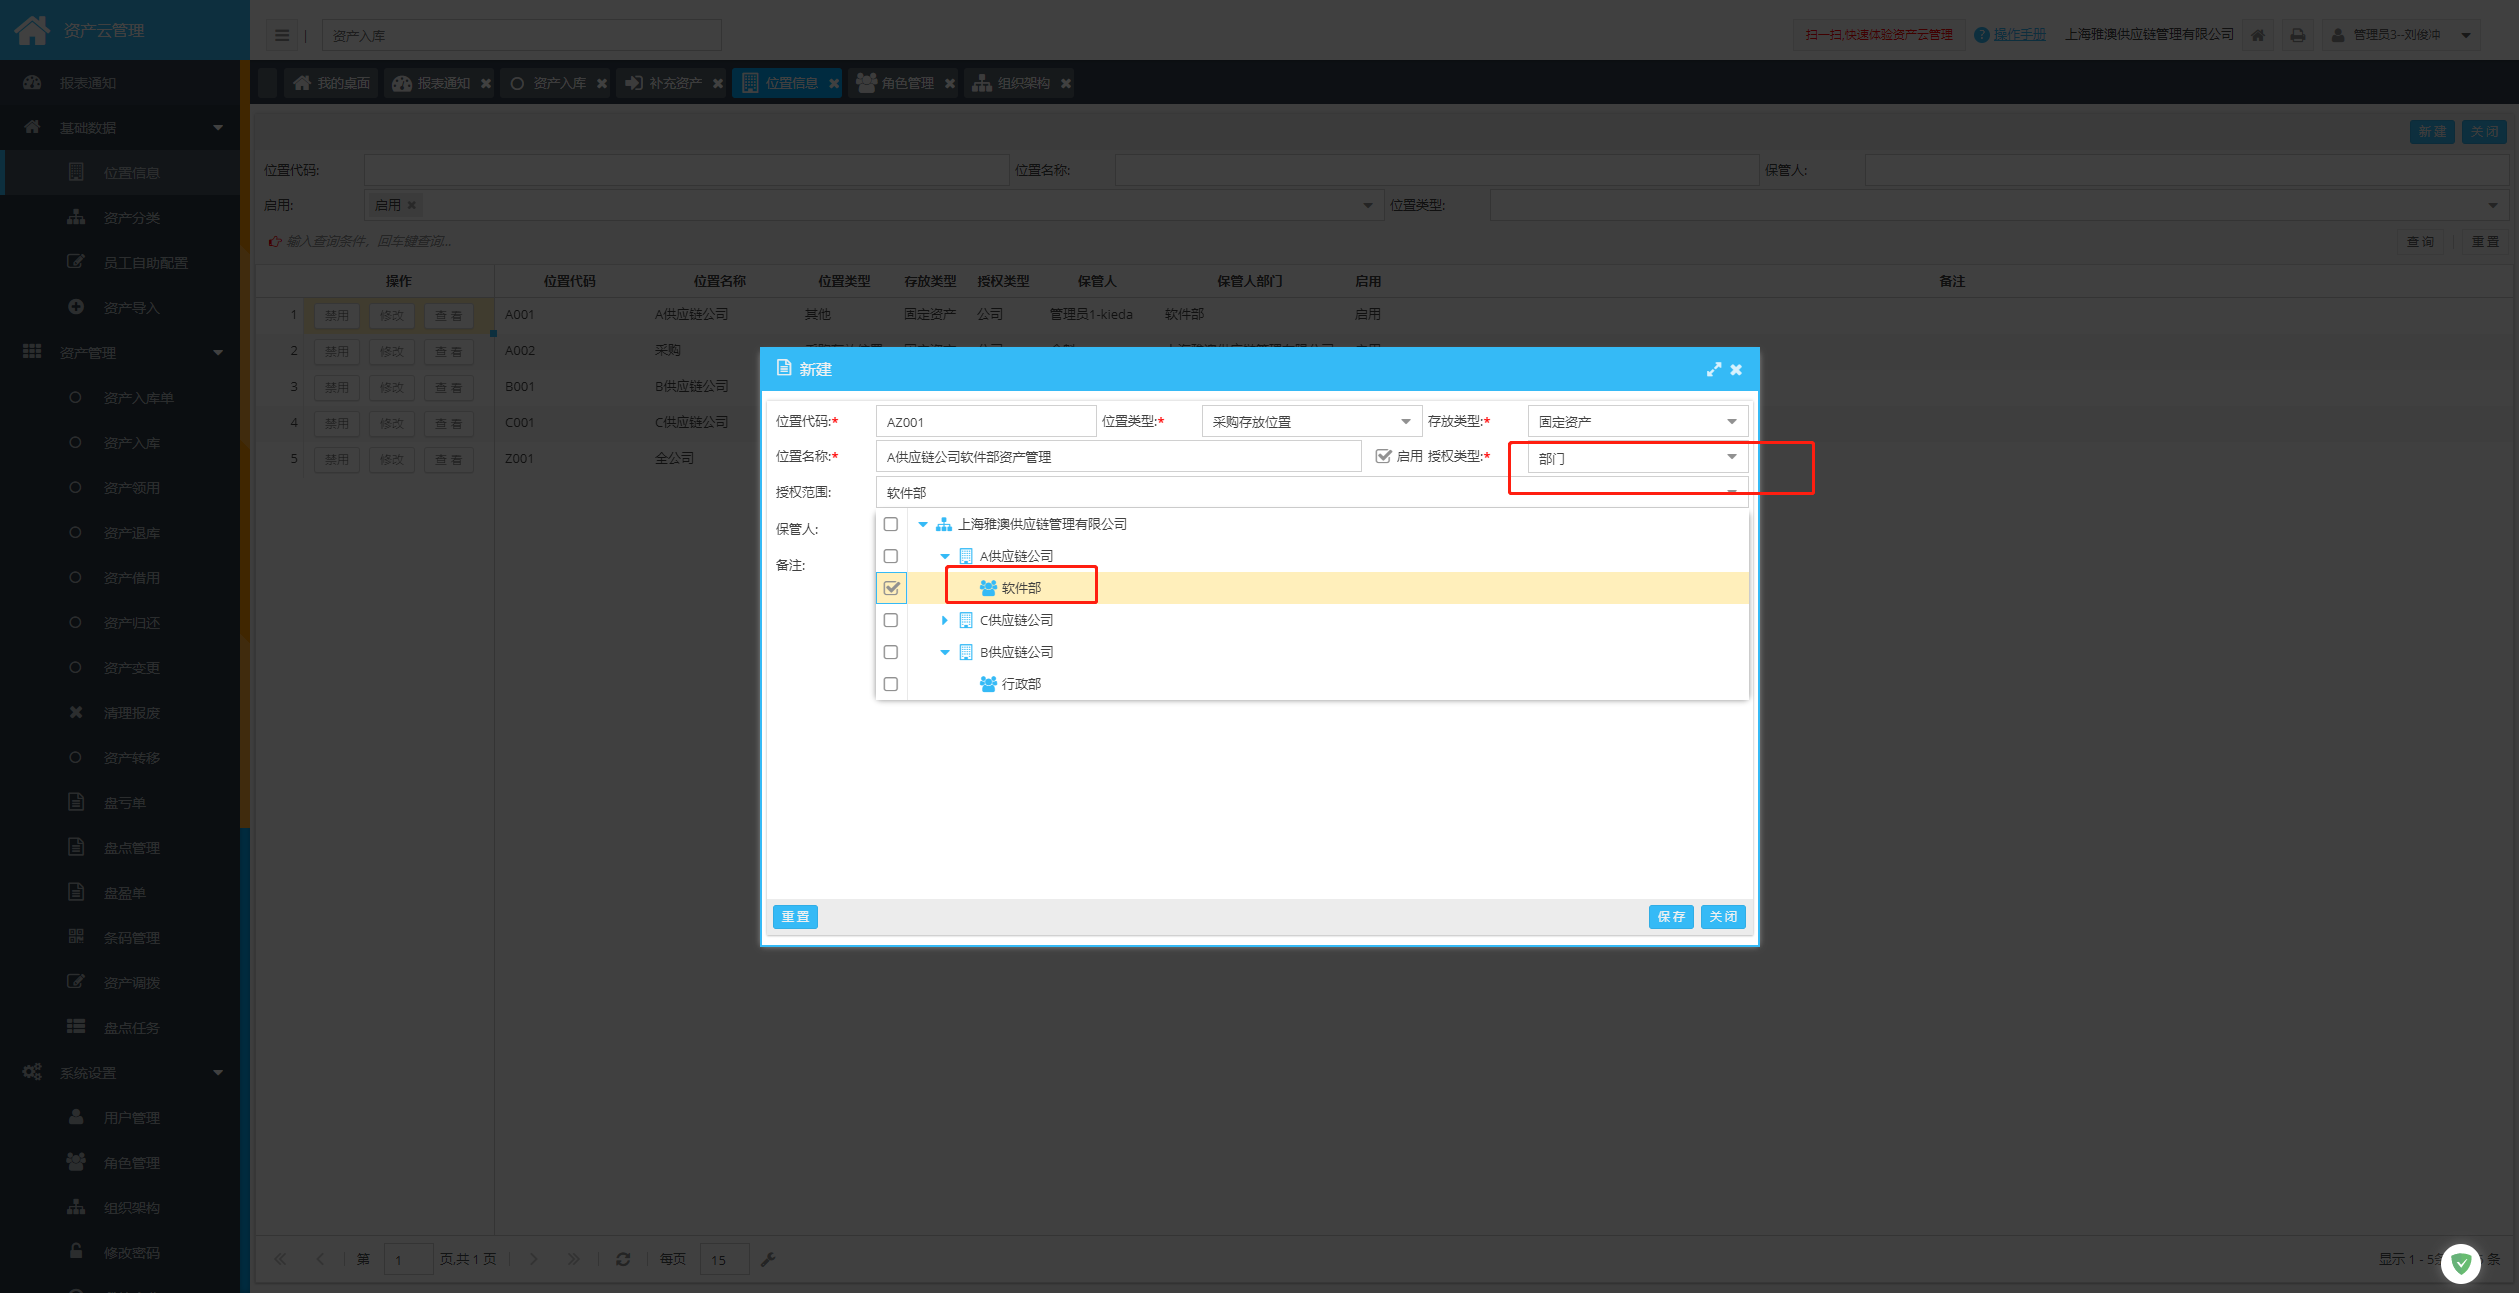This screenshot has height=1293, width=2519.
Task: Maximize the 新建 dialog with expand icon
Action: pyautogui.click(x=1713, y=370)
